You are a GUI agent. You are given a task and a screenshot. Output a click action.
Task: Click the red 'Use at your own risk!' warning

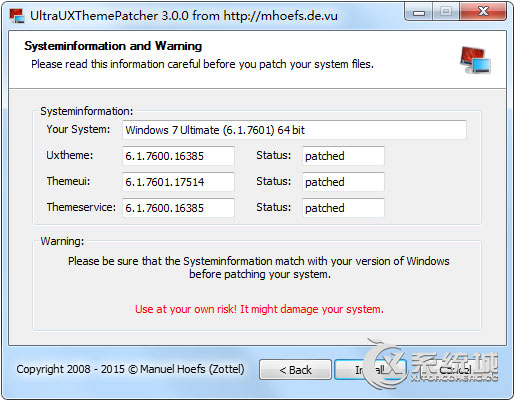pyautogui.click(x=259, y=309)
